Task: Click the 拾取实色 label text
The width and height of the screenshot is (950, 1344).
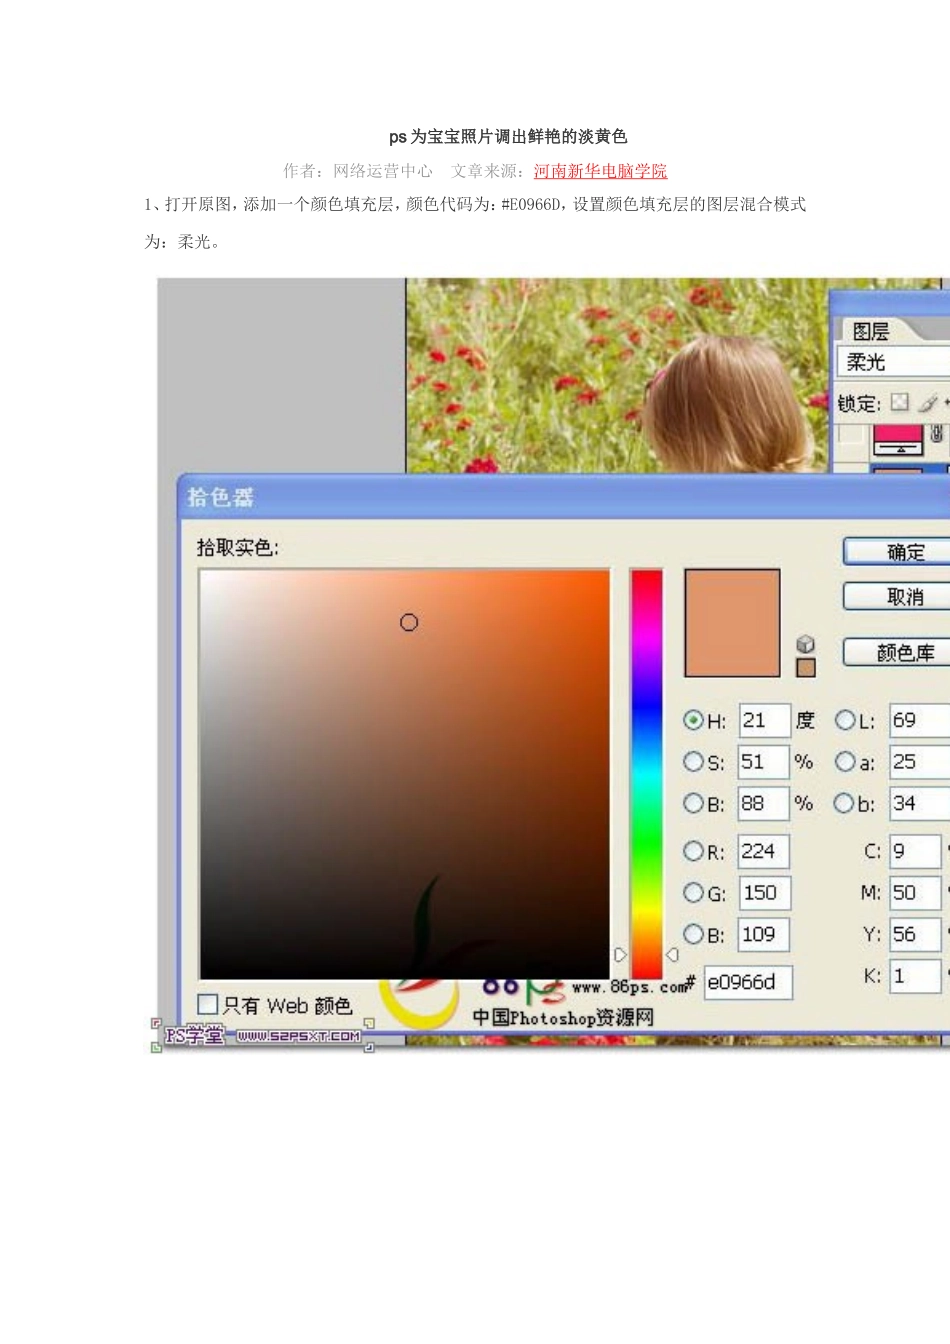Action: [x=238, y=548]
